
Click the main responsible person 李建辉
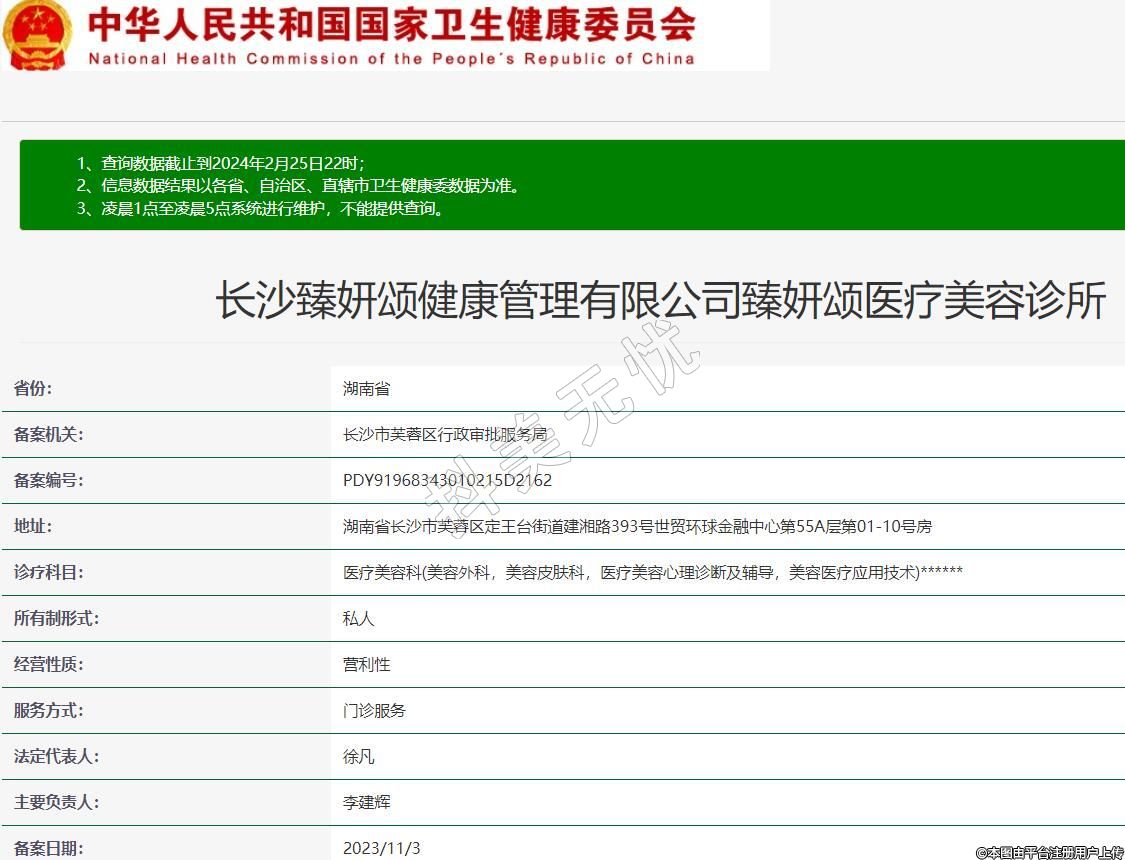[366, 803]
